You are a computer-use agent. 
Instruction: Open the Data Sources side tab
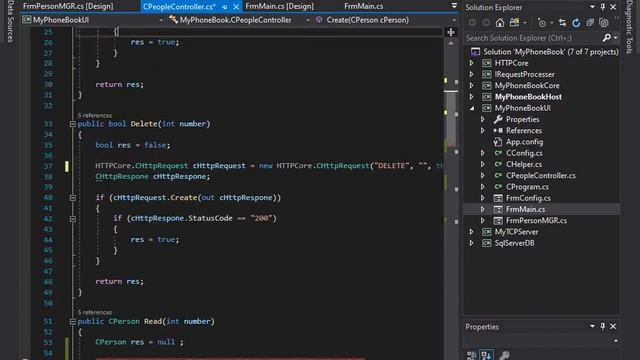(10, 22)
